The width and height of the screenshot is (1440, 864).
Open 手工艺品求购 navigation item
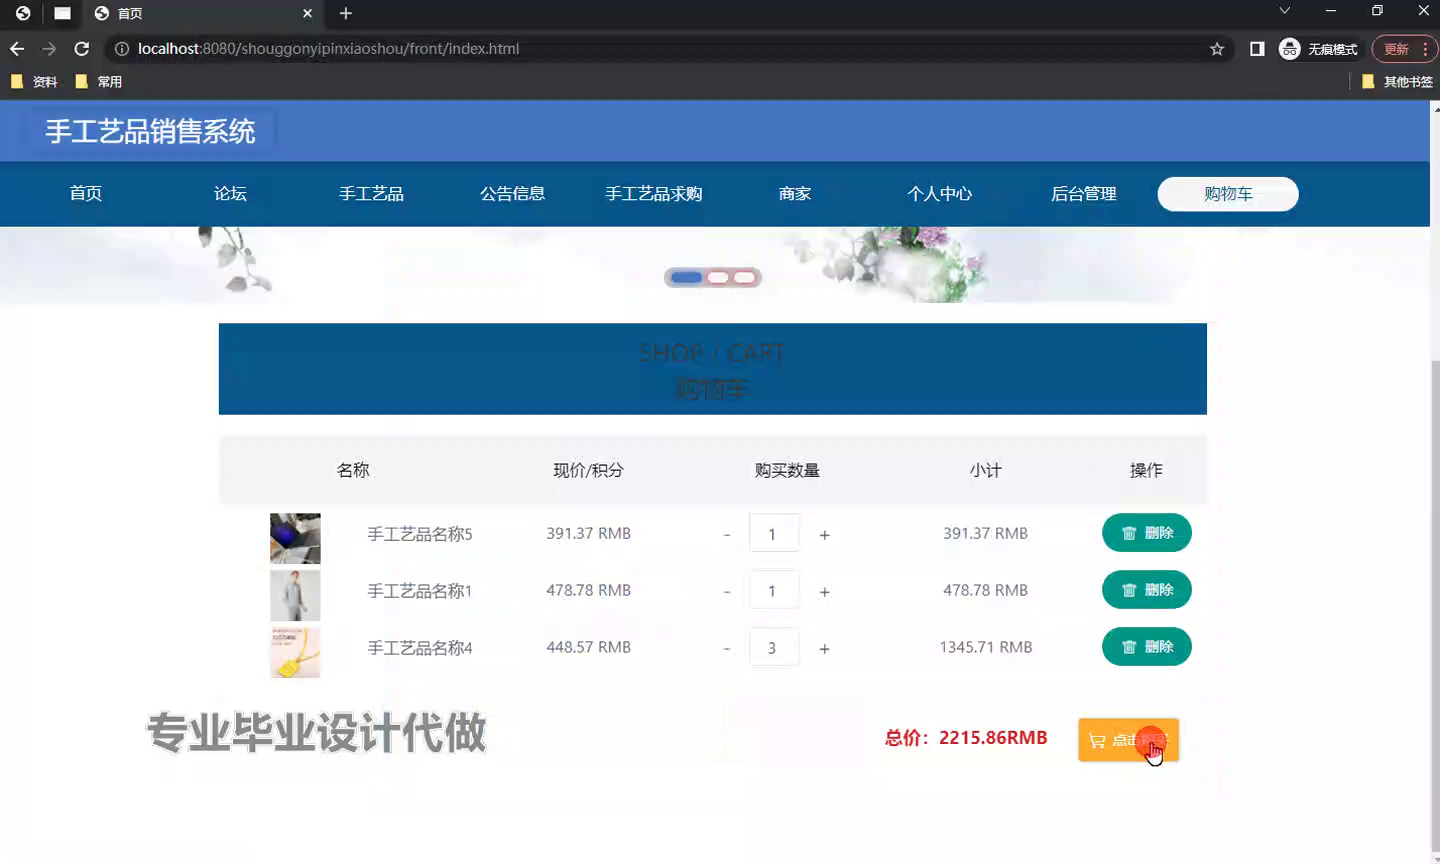[x=654, y=194]
